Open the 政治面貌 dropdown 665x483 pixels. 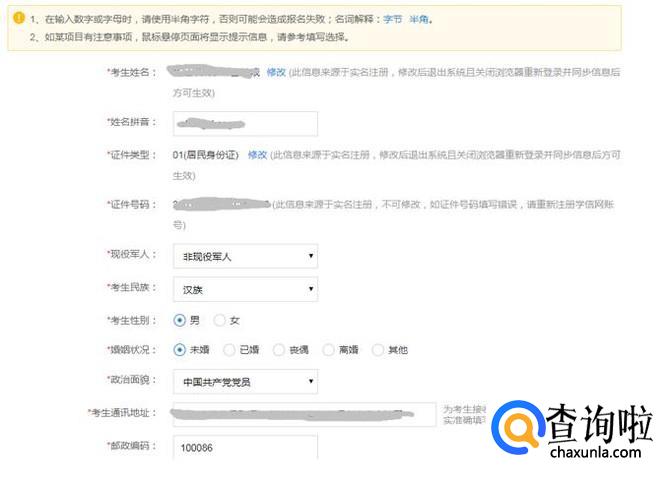click(x=245, y=382)
